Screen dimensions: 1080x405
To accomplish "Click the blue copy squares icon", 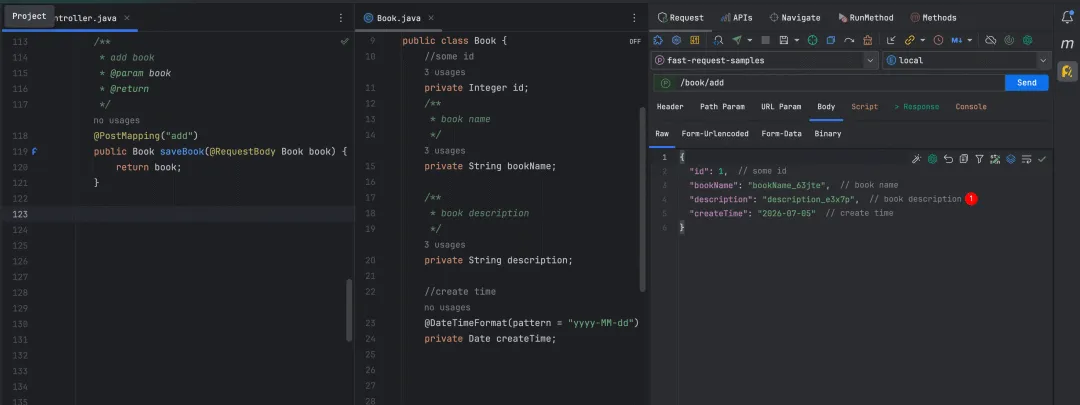I will point(831,40).
